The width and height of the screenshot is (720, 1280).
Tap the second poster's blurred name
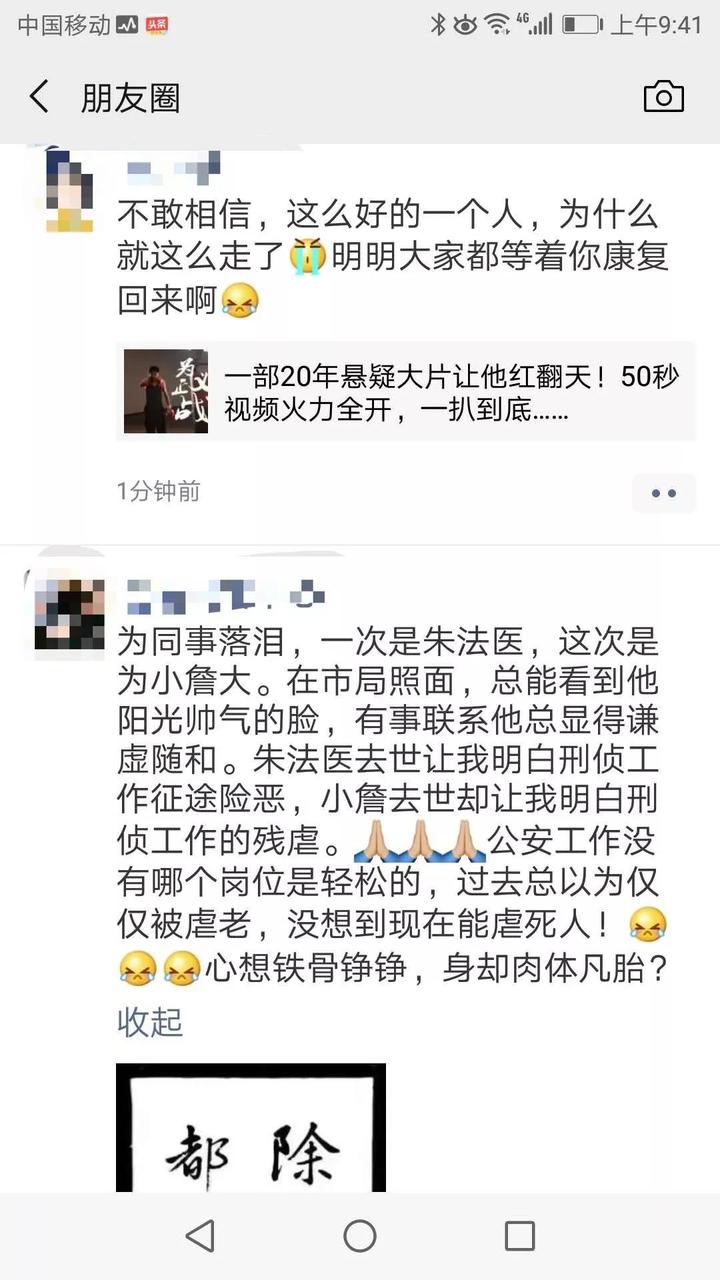[x=222, y=596]
